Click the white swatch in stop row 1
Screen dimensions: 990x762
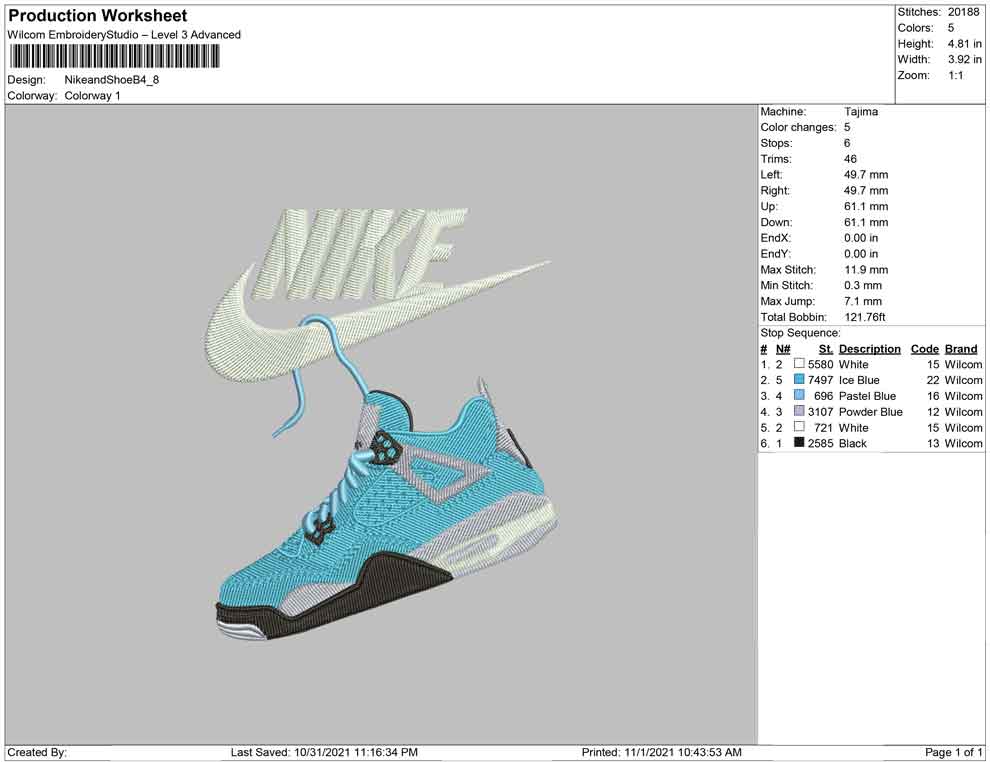click(x=799, y=364)
